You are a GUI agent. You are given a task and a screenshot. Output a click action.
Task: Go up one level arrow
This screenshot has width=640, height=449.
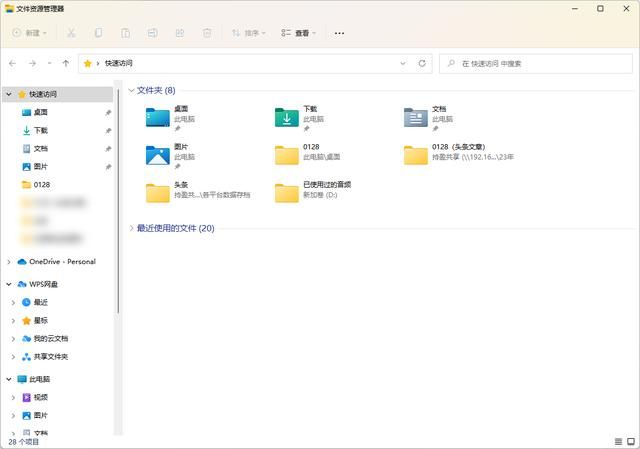click(66, 63)
